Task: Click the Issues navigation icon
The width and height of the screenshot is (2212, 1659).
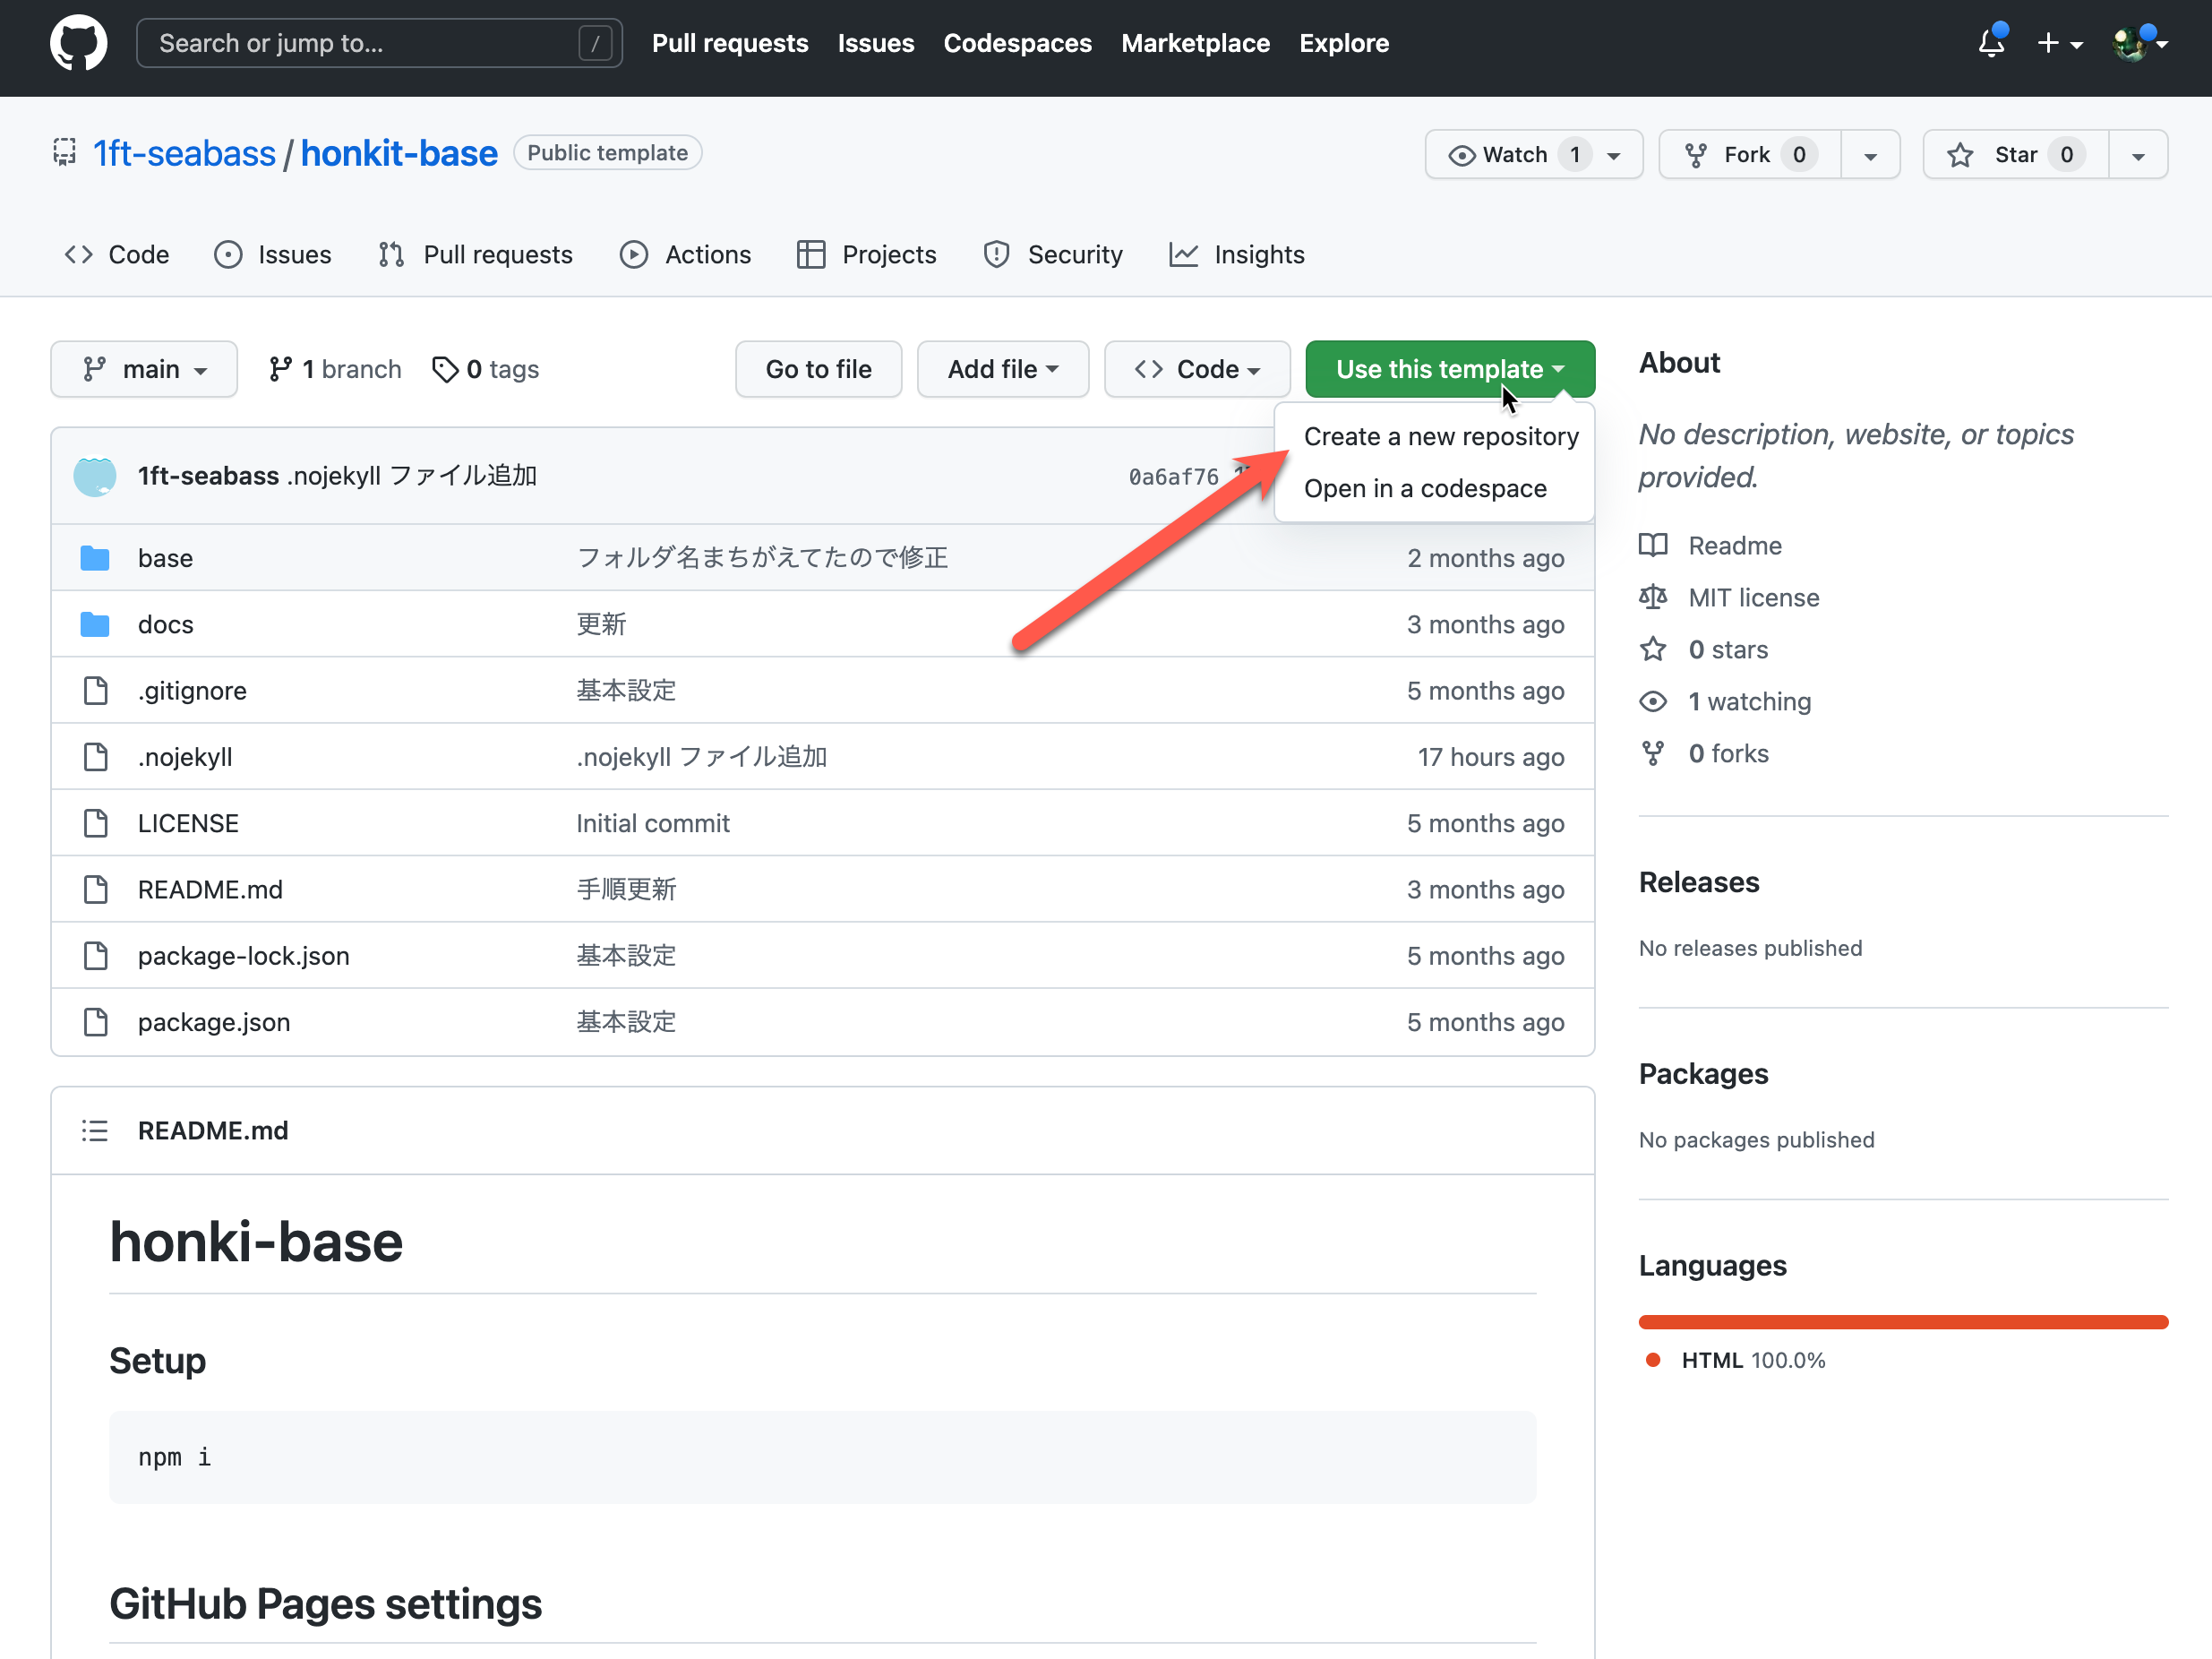Action: (x=227, y=254)
